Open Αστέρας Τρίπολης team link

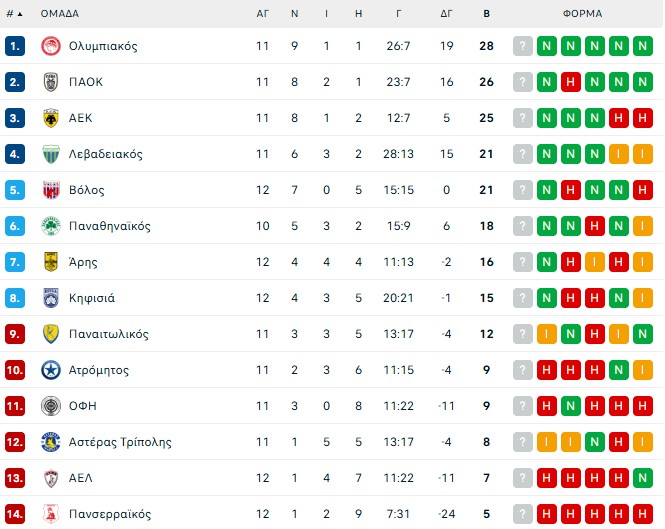coord(120,442)
